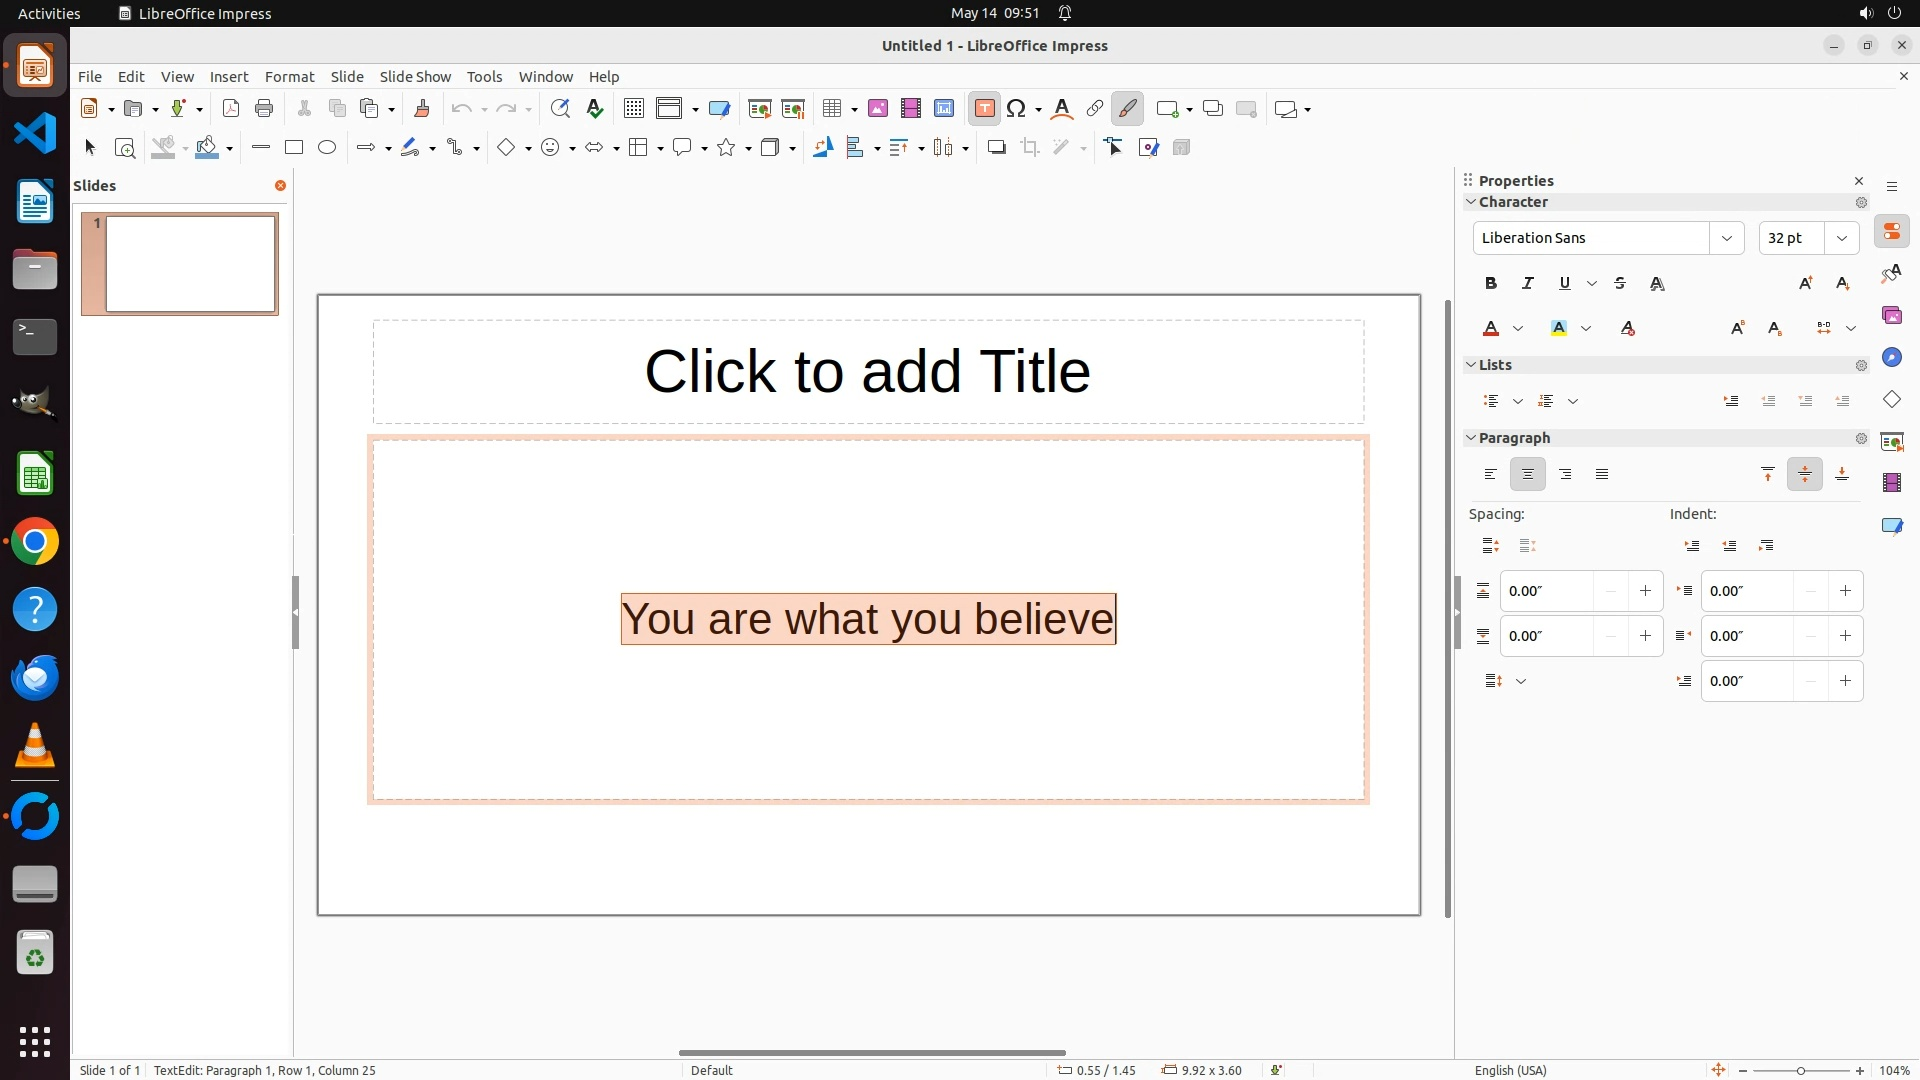Select the Ellipse drawing tool
Viewport: 1920px width, 1080px height.
327,148
